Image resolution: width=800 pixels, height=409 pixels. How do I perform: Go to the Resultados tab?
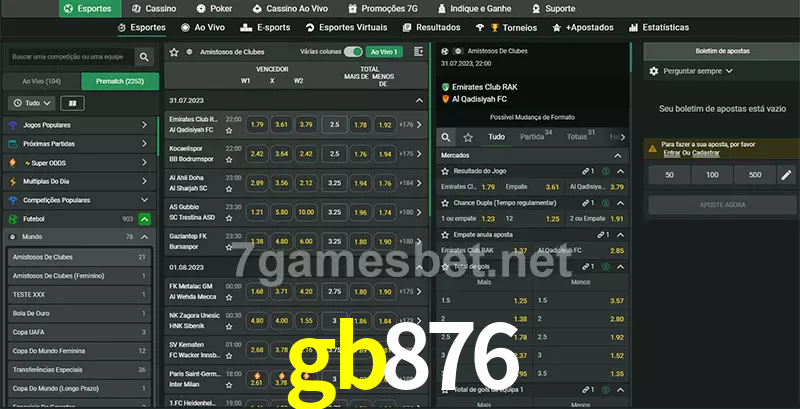432,28
